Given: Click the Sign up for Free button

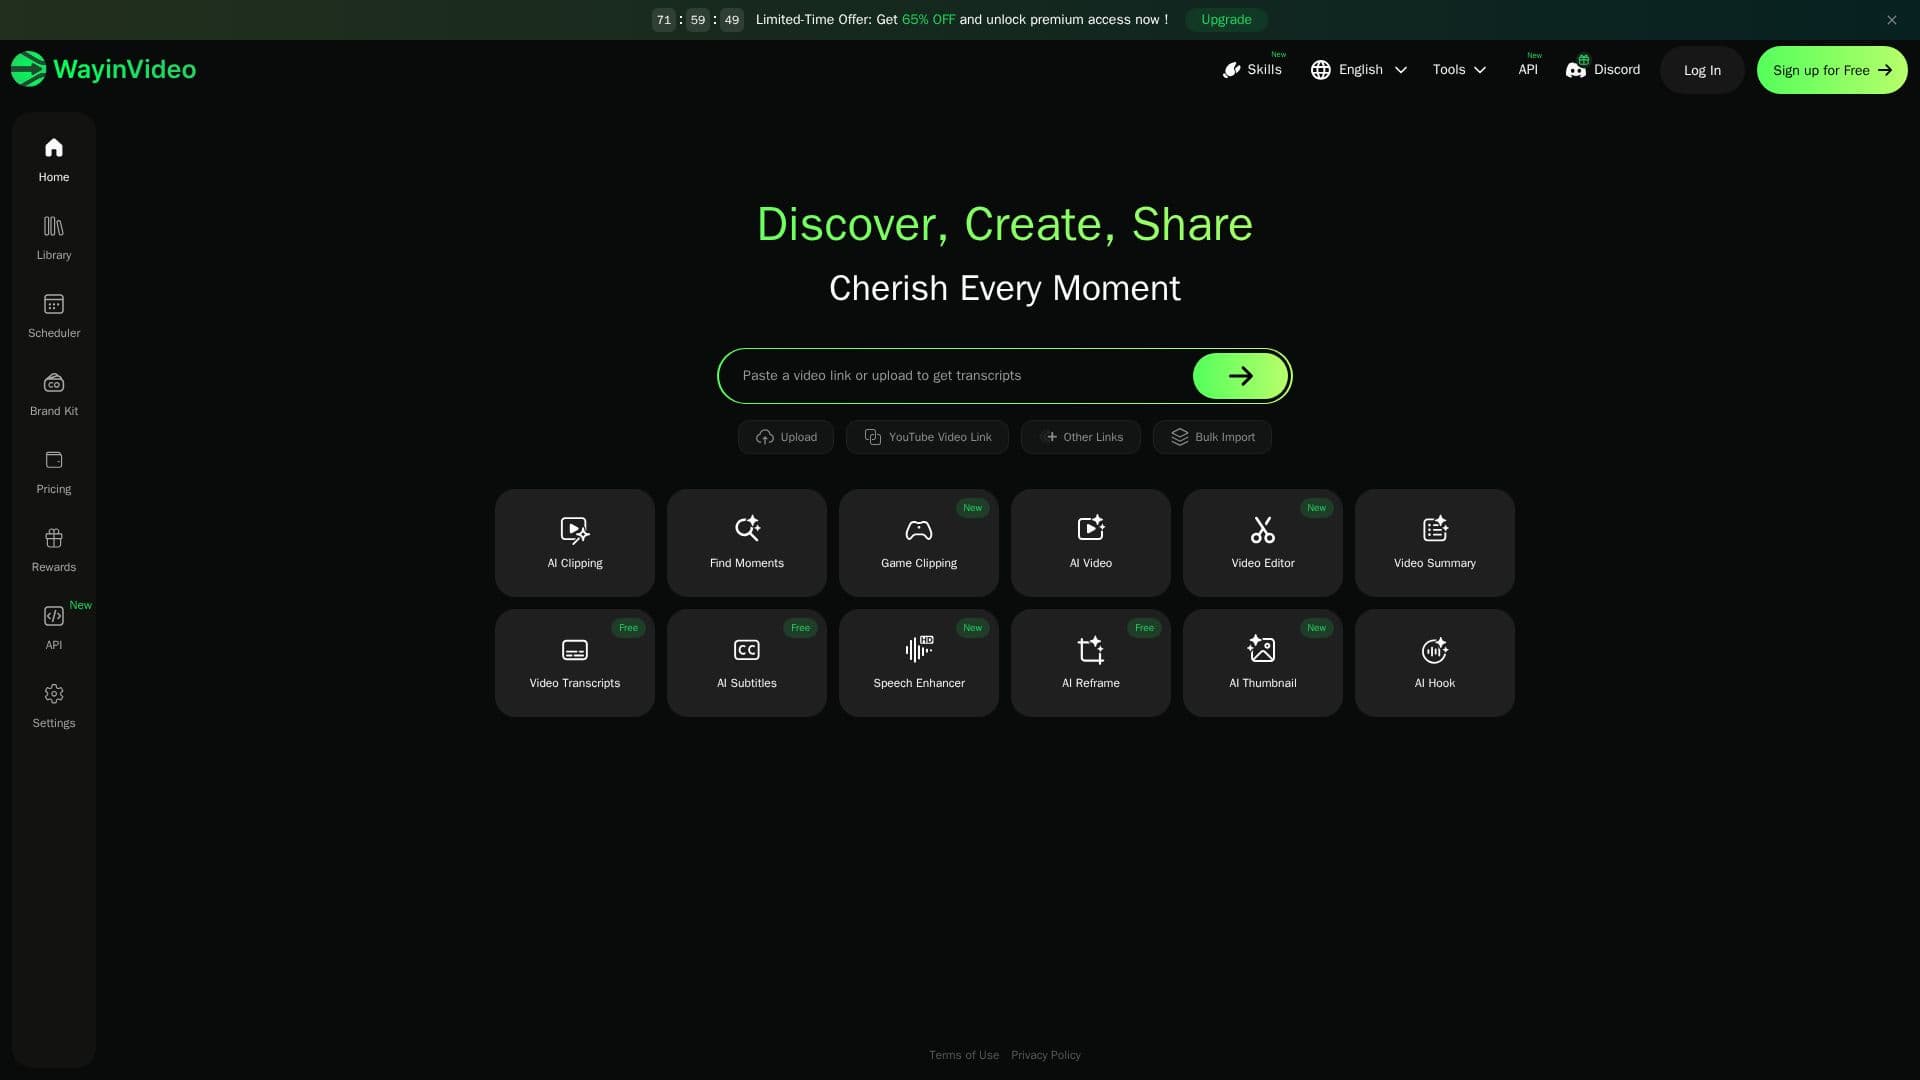Looking at the screenshot, I should [x=1832, y=70].
